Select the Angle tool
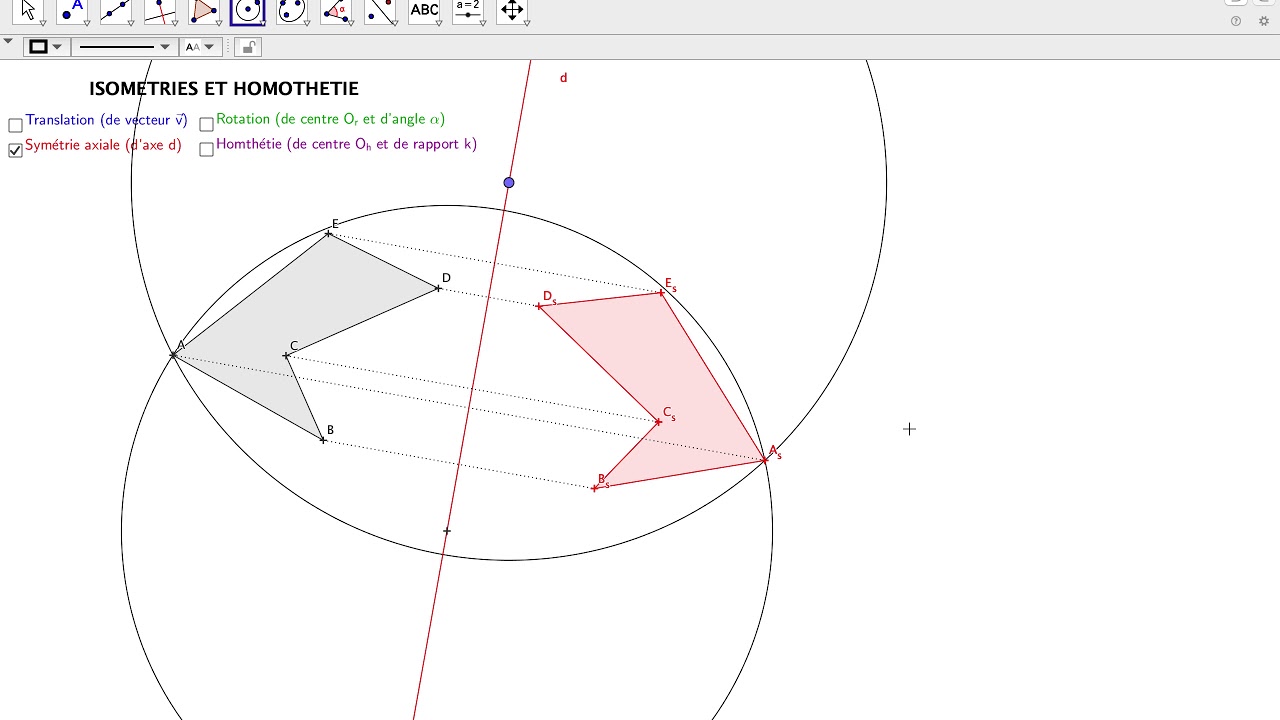This screenshot has width=1280, height=720. pyautogui.click(x=336, y=10)
